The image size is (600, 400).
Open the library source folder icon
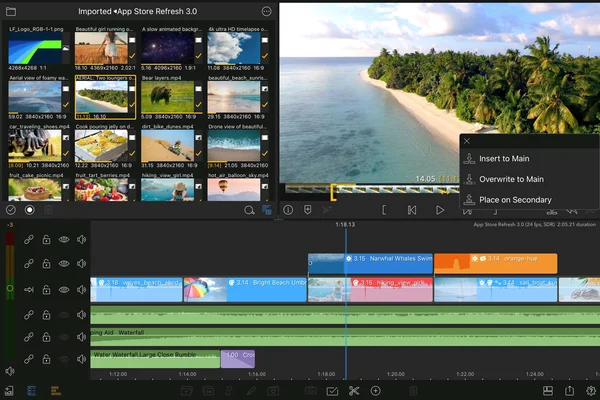(x=11, y=11)
